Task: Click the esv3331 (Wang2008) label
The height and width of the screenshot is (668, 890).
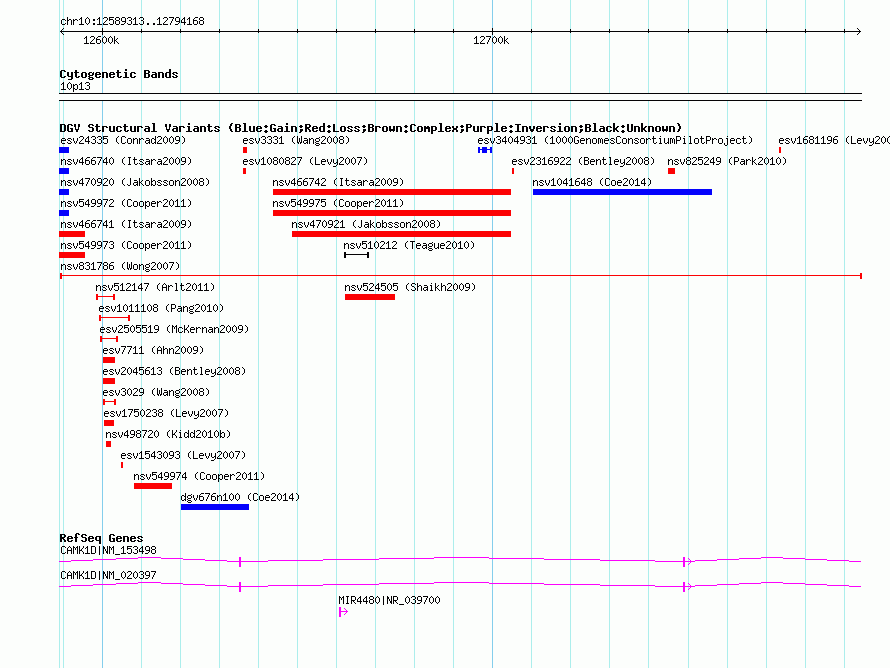Action: tap(296, 140)
